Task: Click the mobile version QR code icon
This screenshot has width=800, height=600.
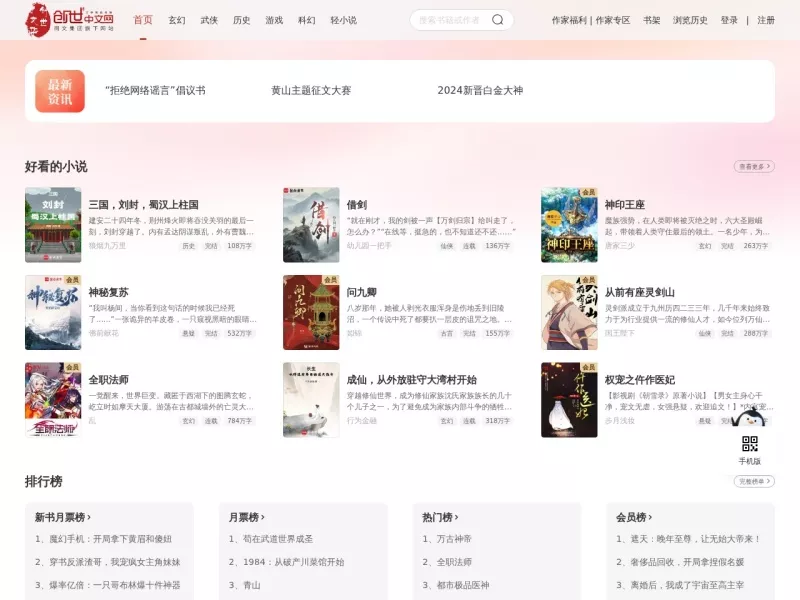Action: (x=749, y=443)
